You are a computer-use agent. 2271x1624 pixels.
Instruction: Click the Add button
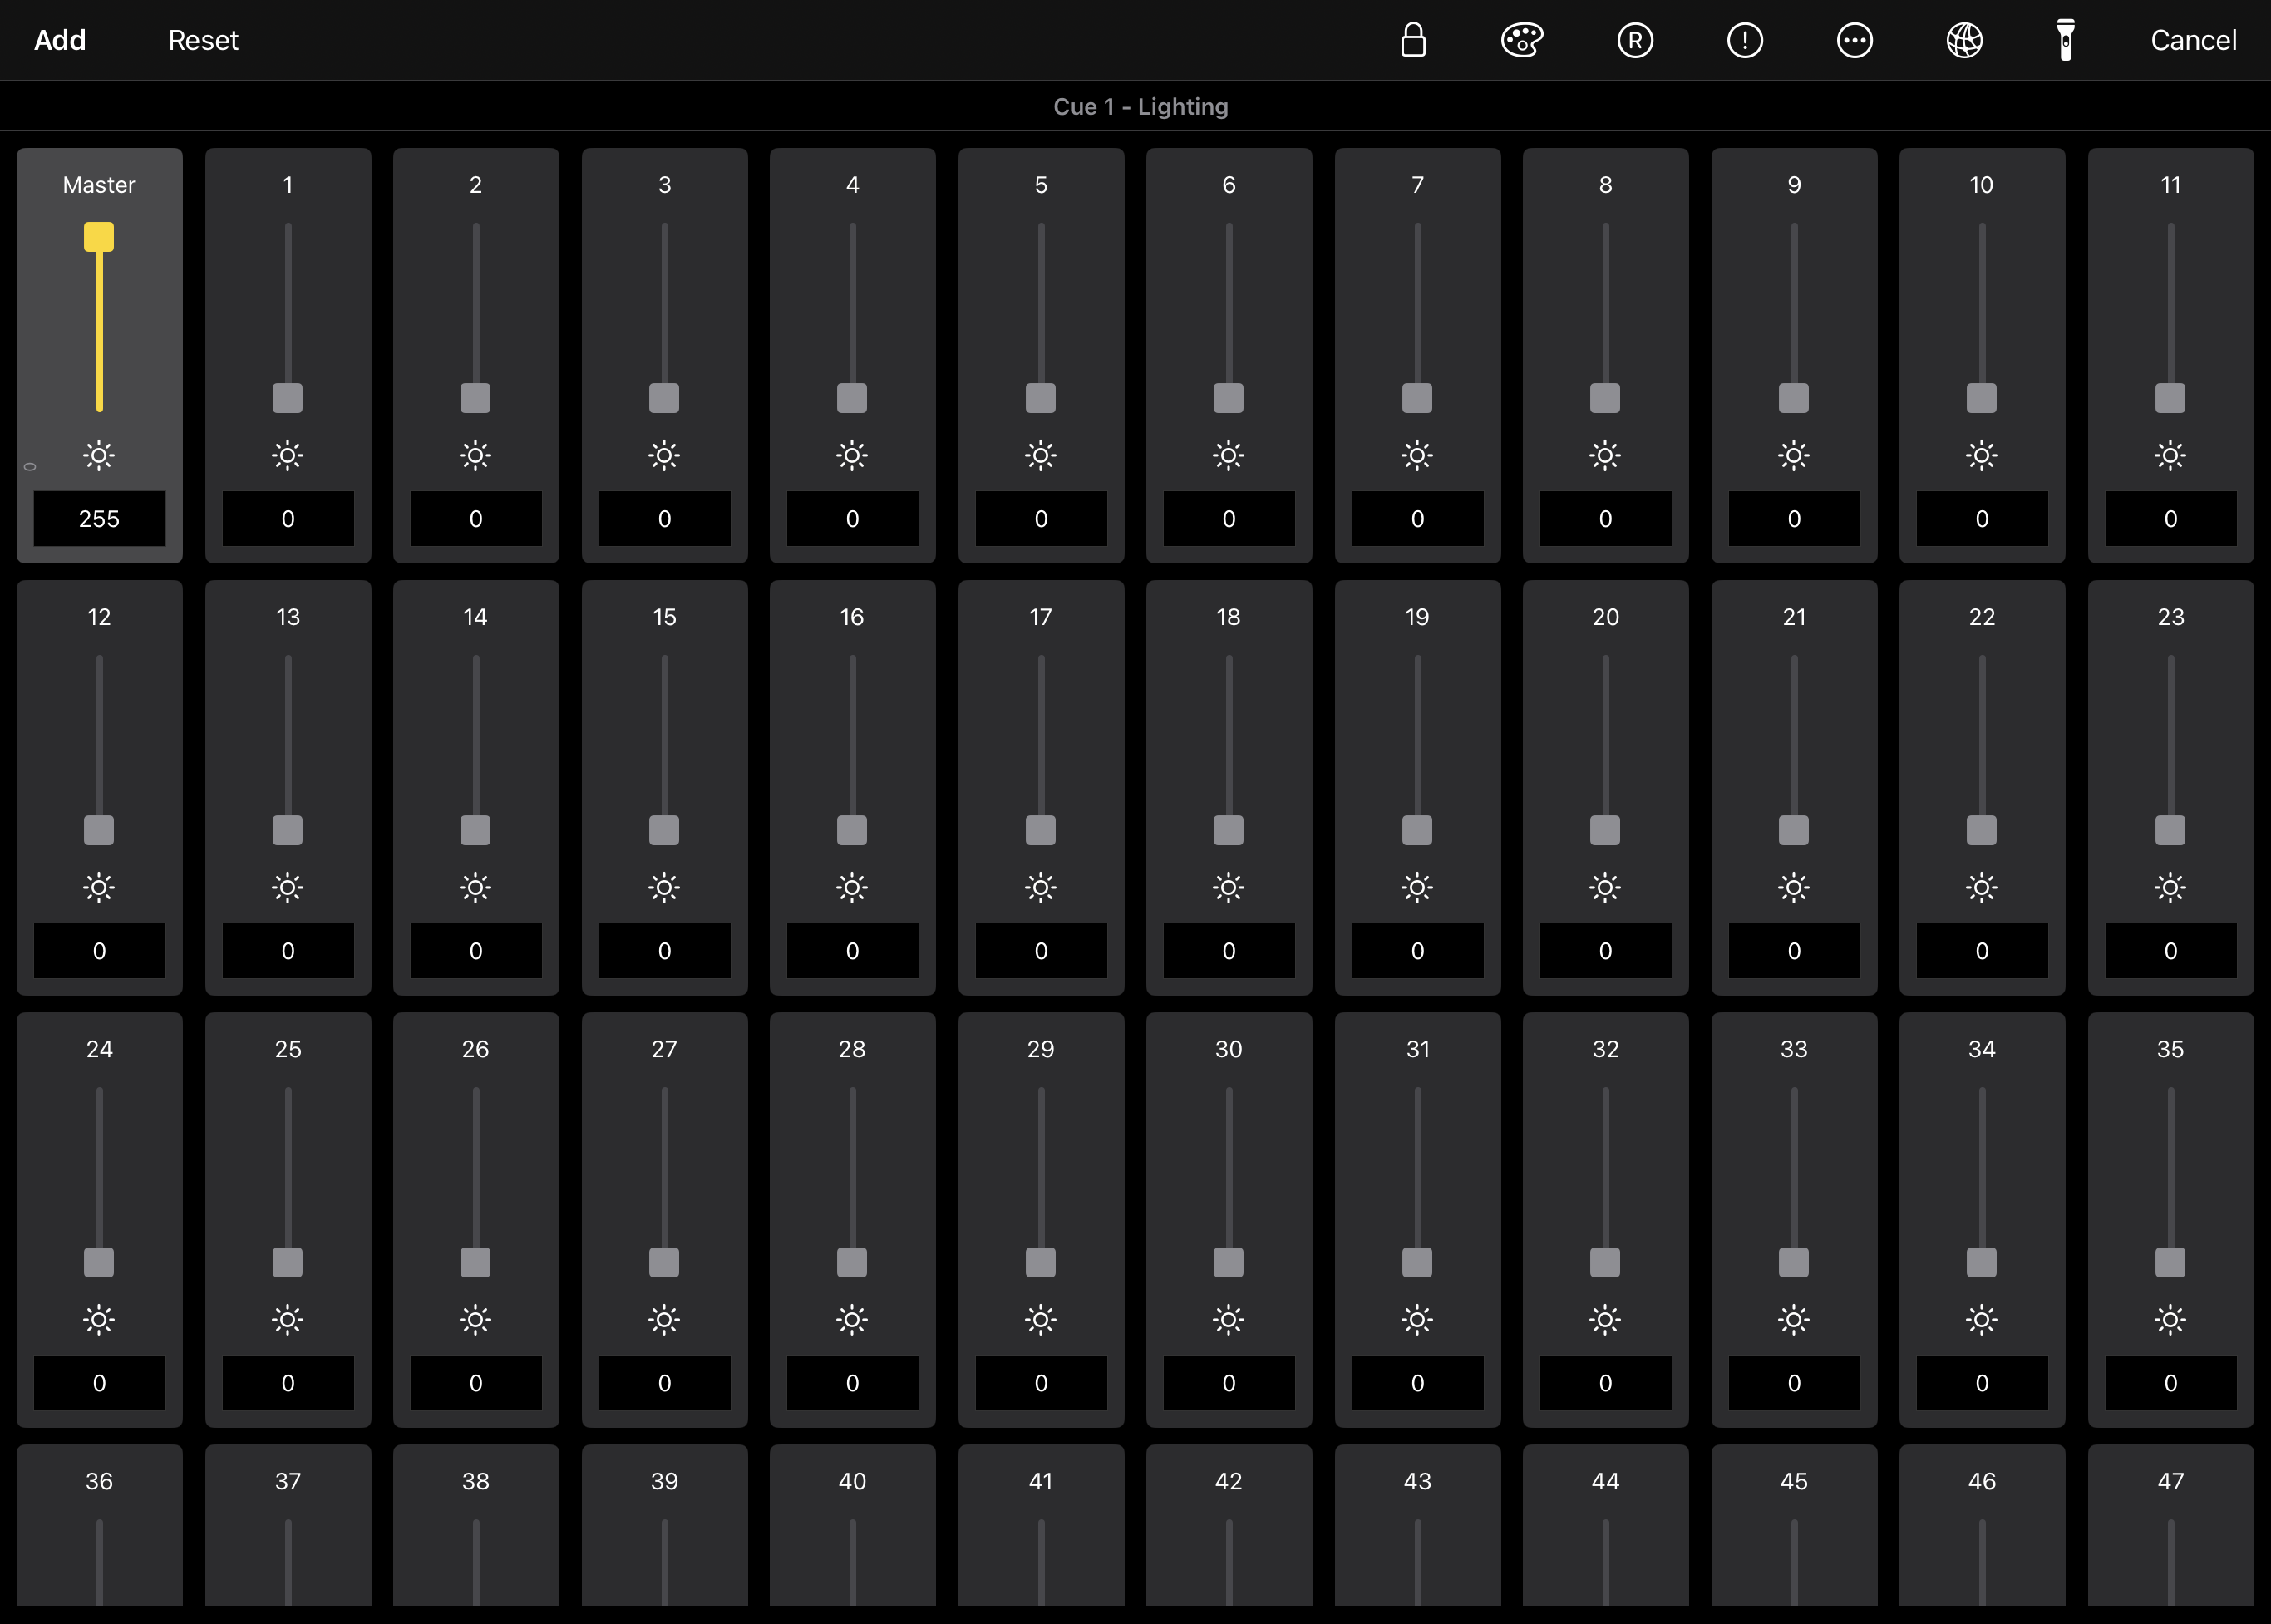click(x=60, y=40)
